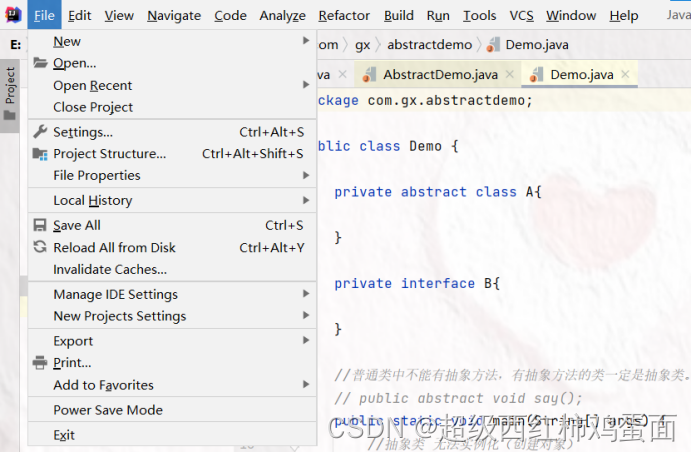Image resolution: width=692 pixels, height=452 pixels.
Task: Open the Tools menu
Action: 479,15
